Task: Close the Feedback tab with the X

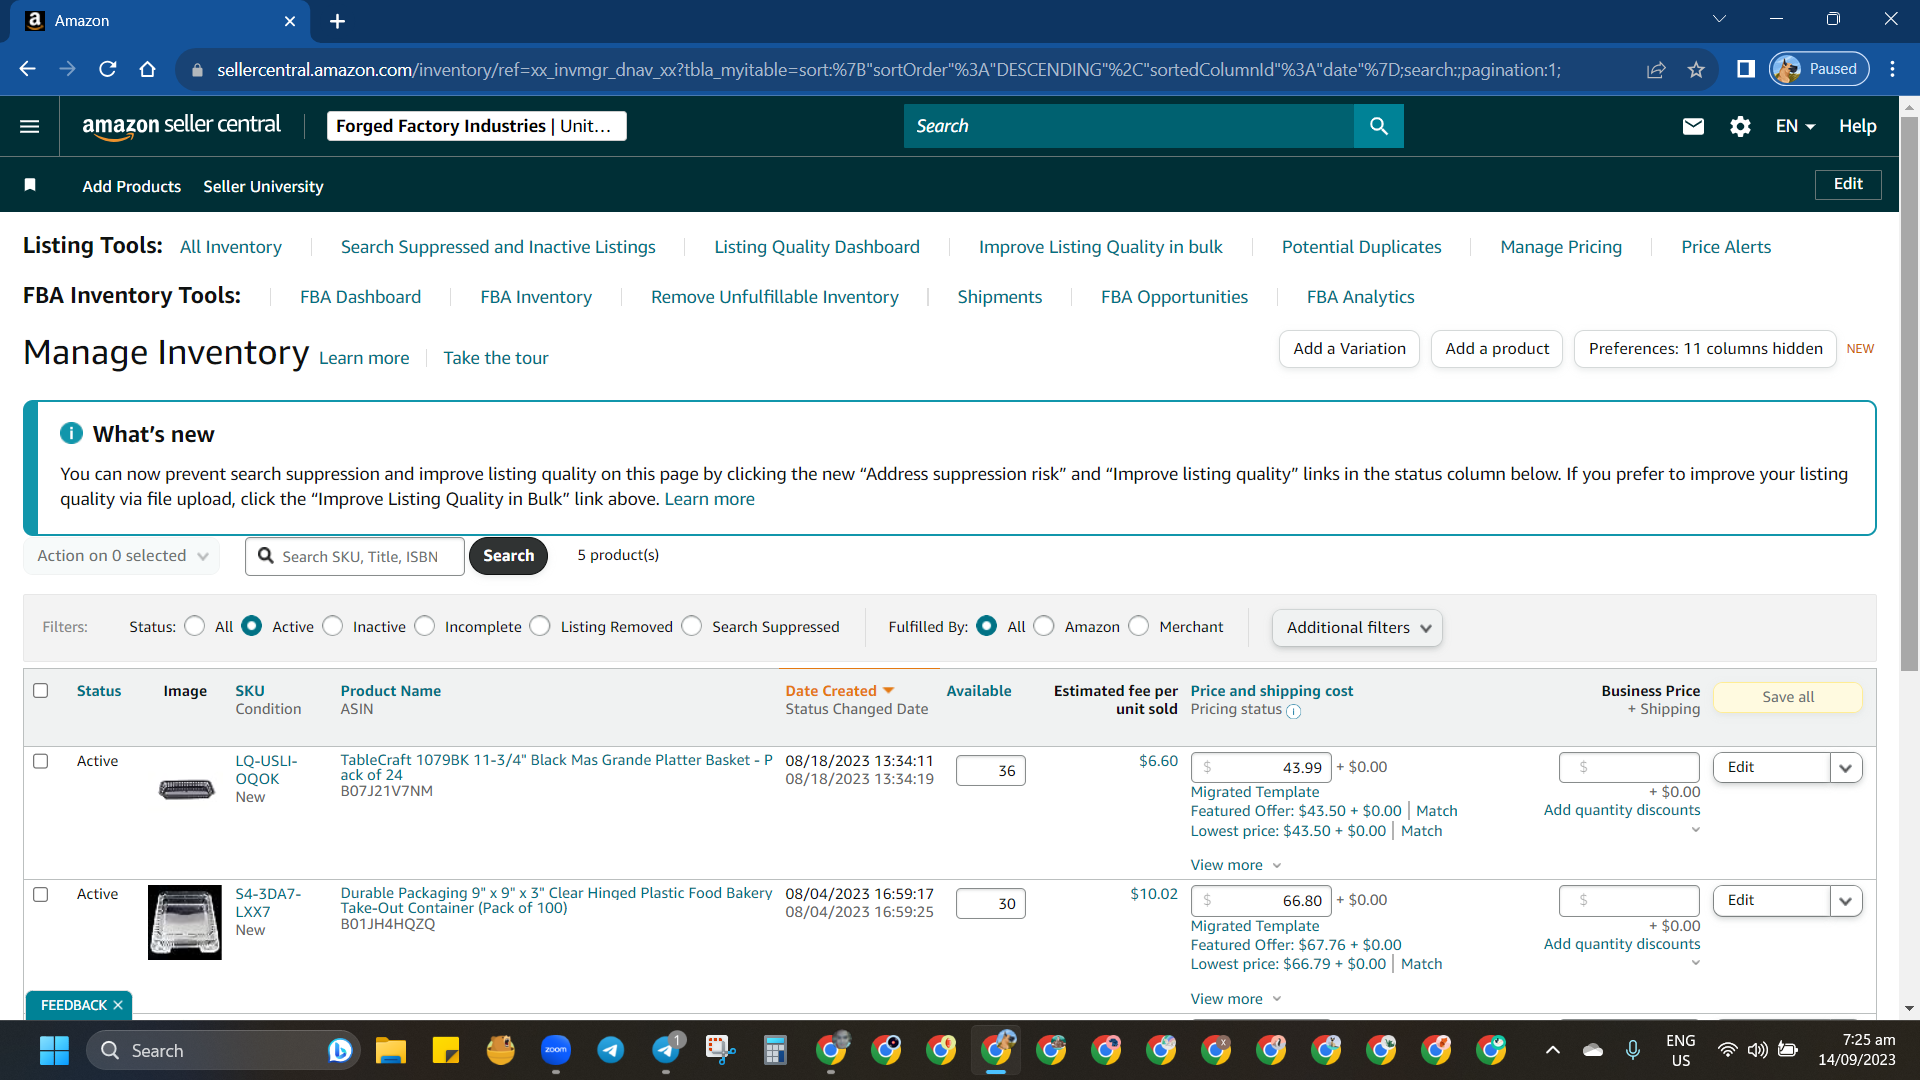Action: [x=118, y=1005]
